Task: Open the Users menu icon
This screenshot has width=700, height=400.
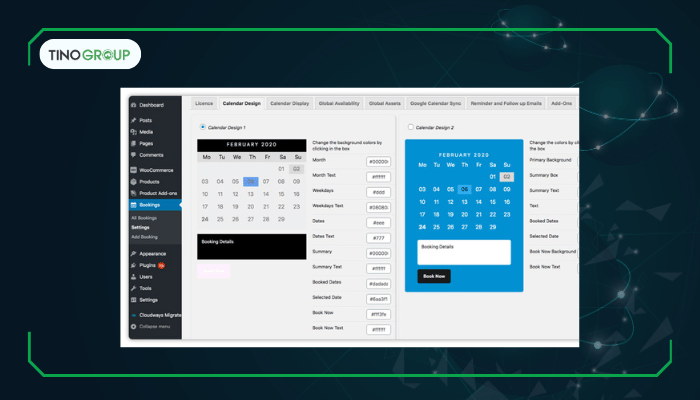Action: 133,277
